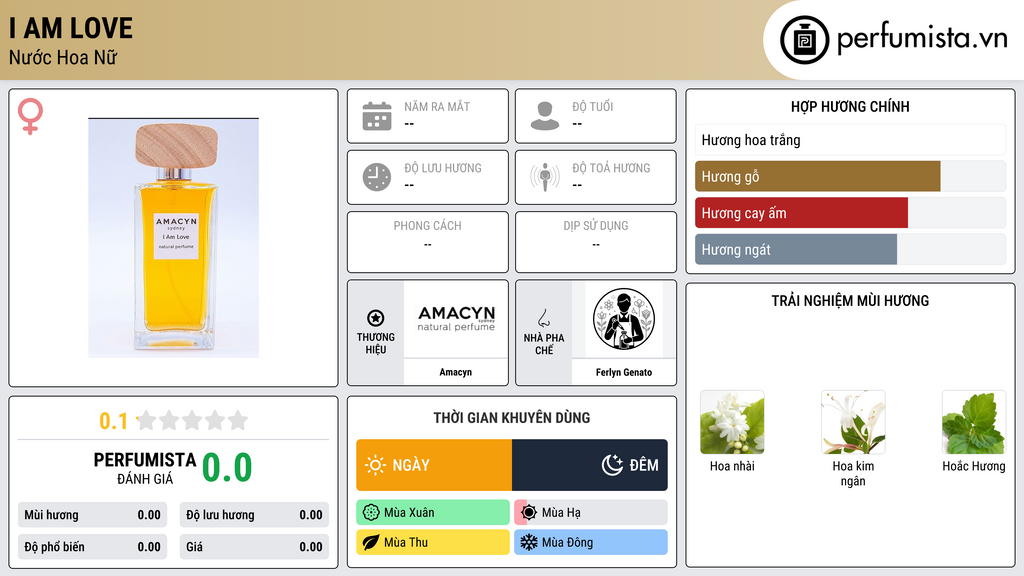
Task: Click the fifth rating star
Action: tap(238, 420)
